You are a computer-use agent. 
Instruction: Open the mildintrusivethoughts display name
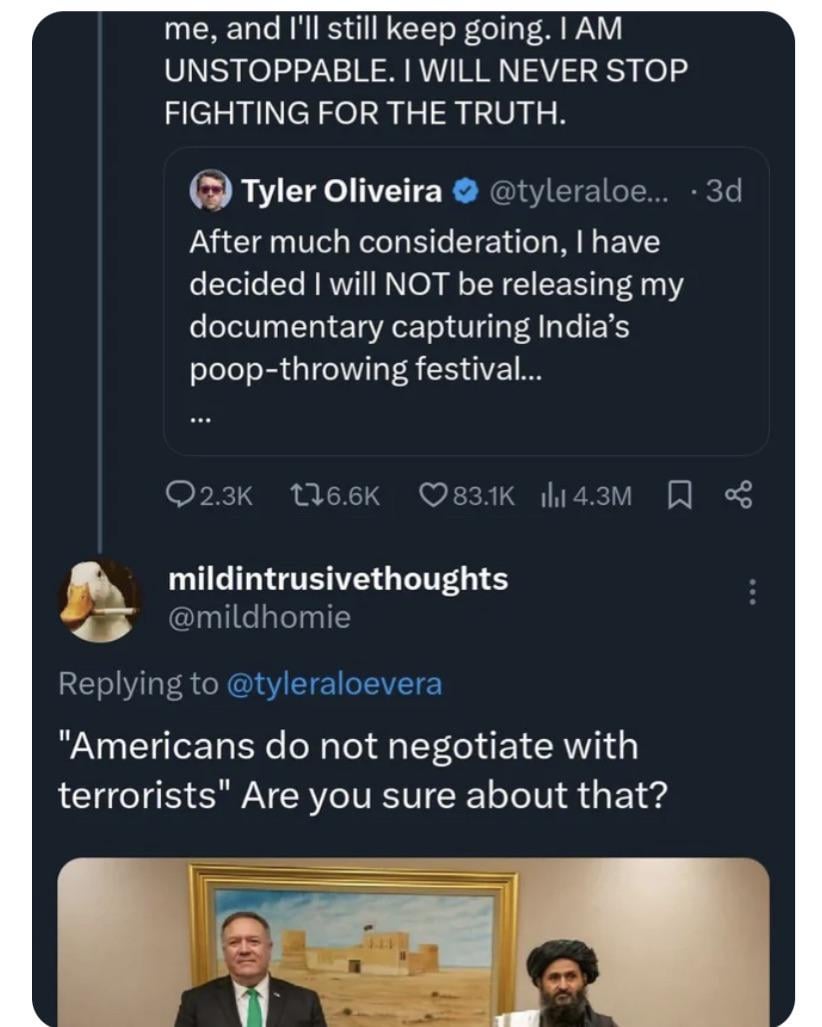pyautogui.click(x=338, y=578)
